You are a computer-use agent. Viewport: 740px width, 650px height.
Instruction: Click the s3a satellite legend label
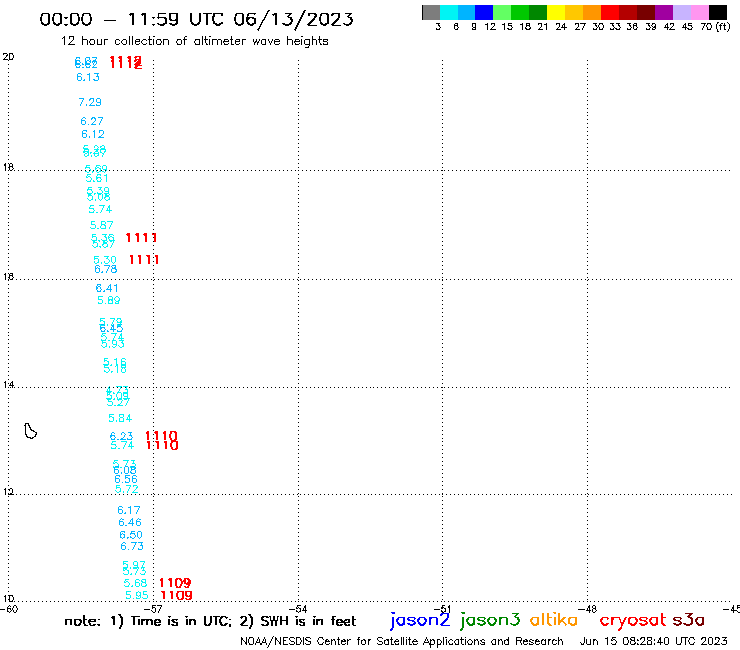click(689, 620)
